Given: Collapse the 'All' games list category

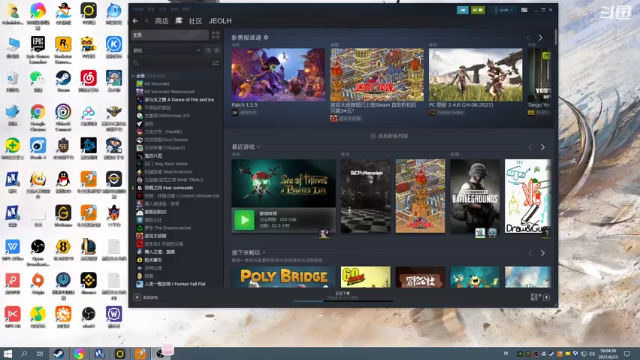Looking at the screenshot, I should point(133,76).
